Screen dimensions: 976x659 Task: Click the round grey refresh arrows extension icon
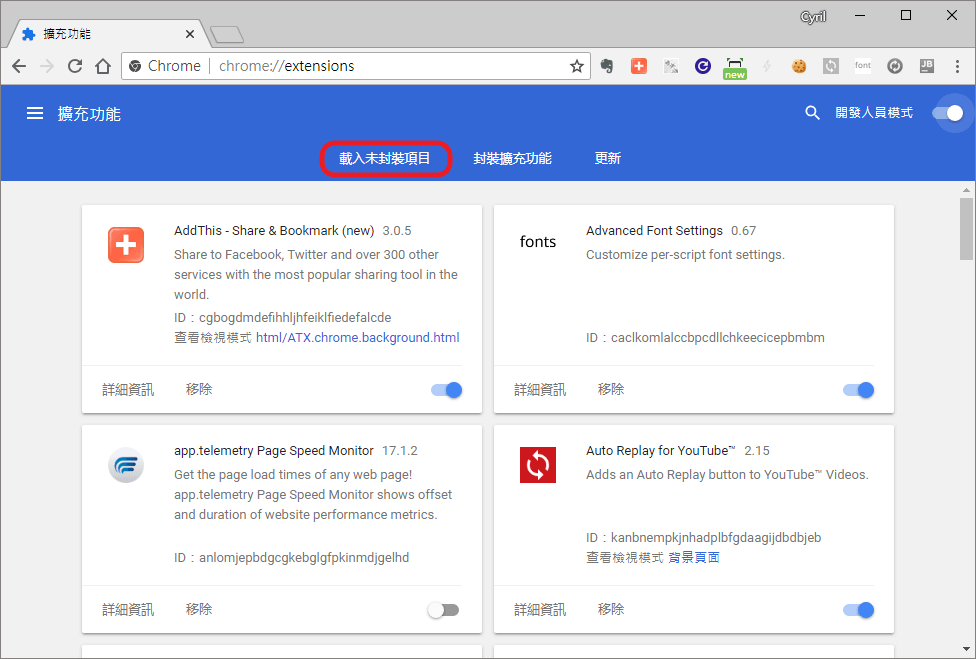click(x=894, y=66)
